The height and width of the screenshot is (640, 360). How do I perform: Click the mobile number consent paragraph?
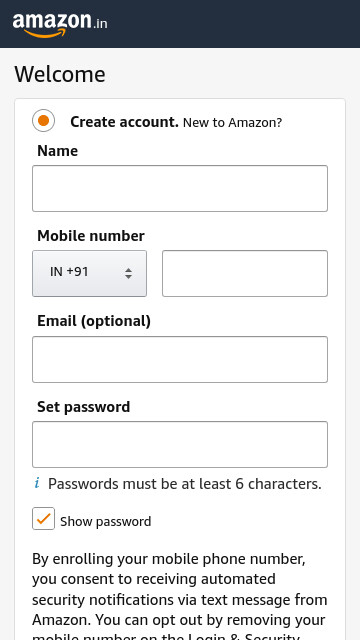click(180, 596)
